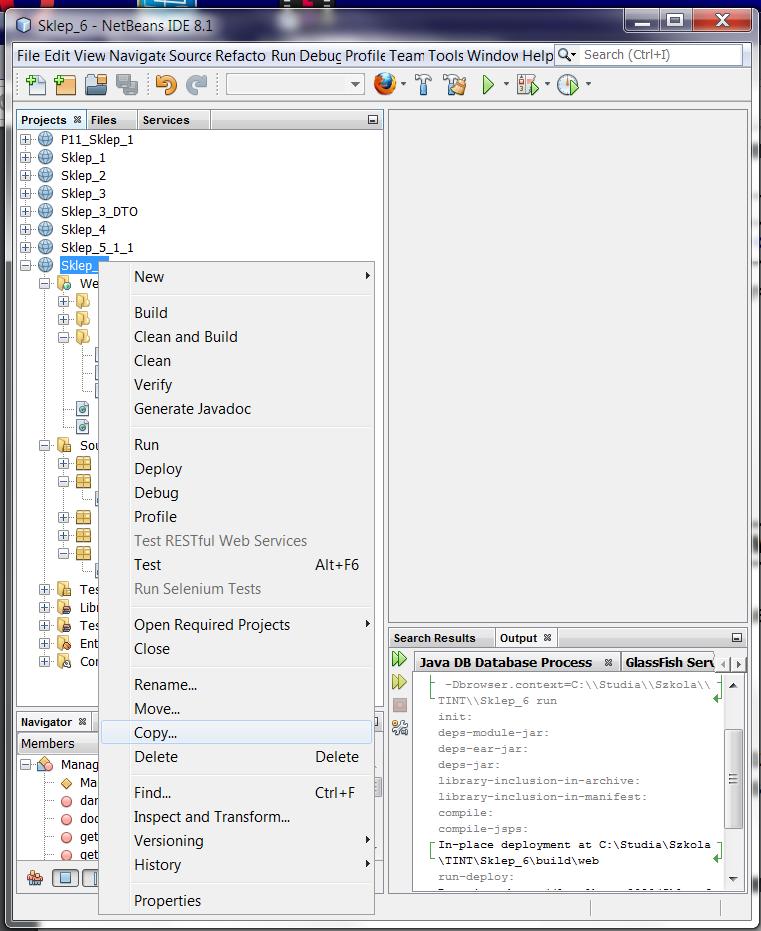Choose Rename... in the context menu

236,685
